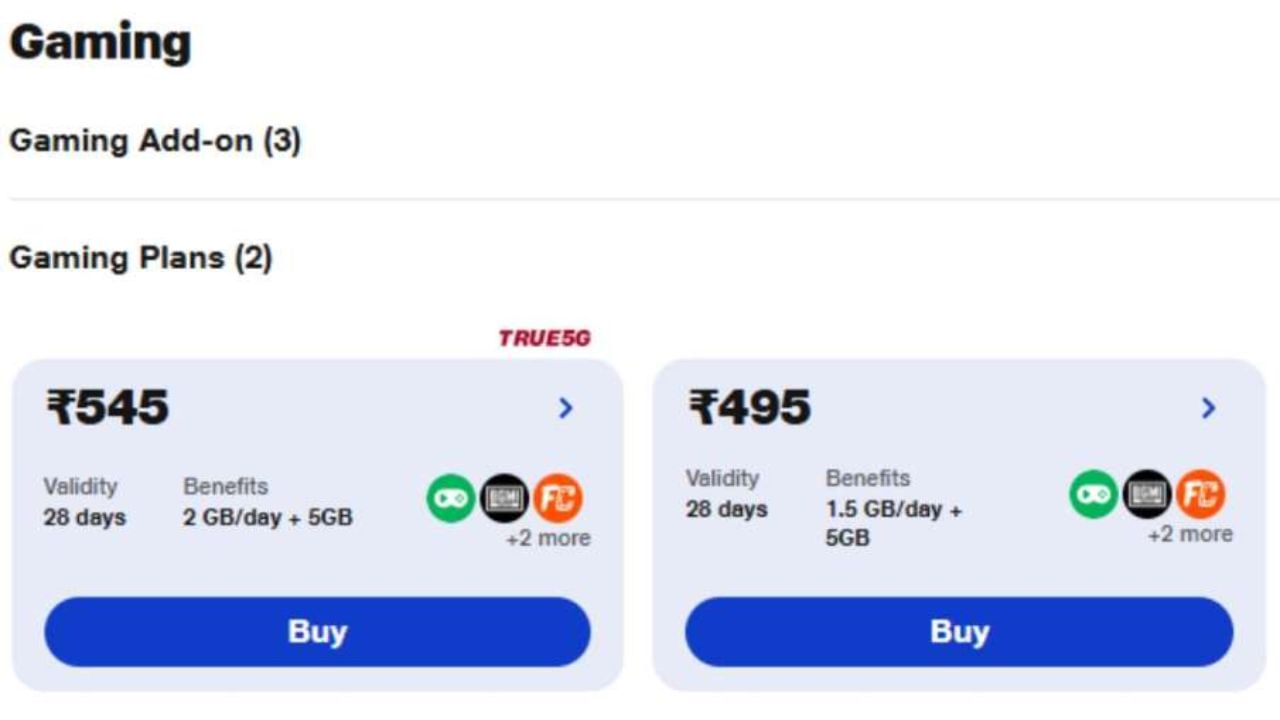This screenshot has height=720, width=1280.
Task: Buy the ₹495 gaming plan
Action: pos(959,631)
